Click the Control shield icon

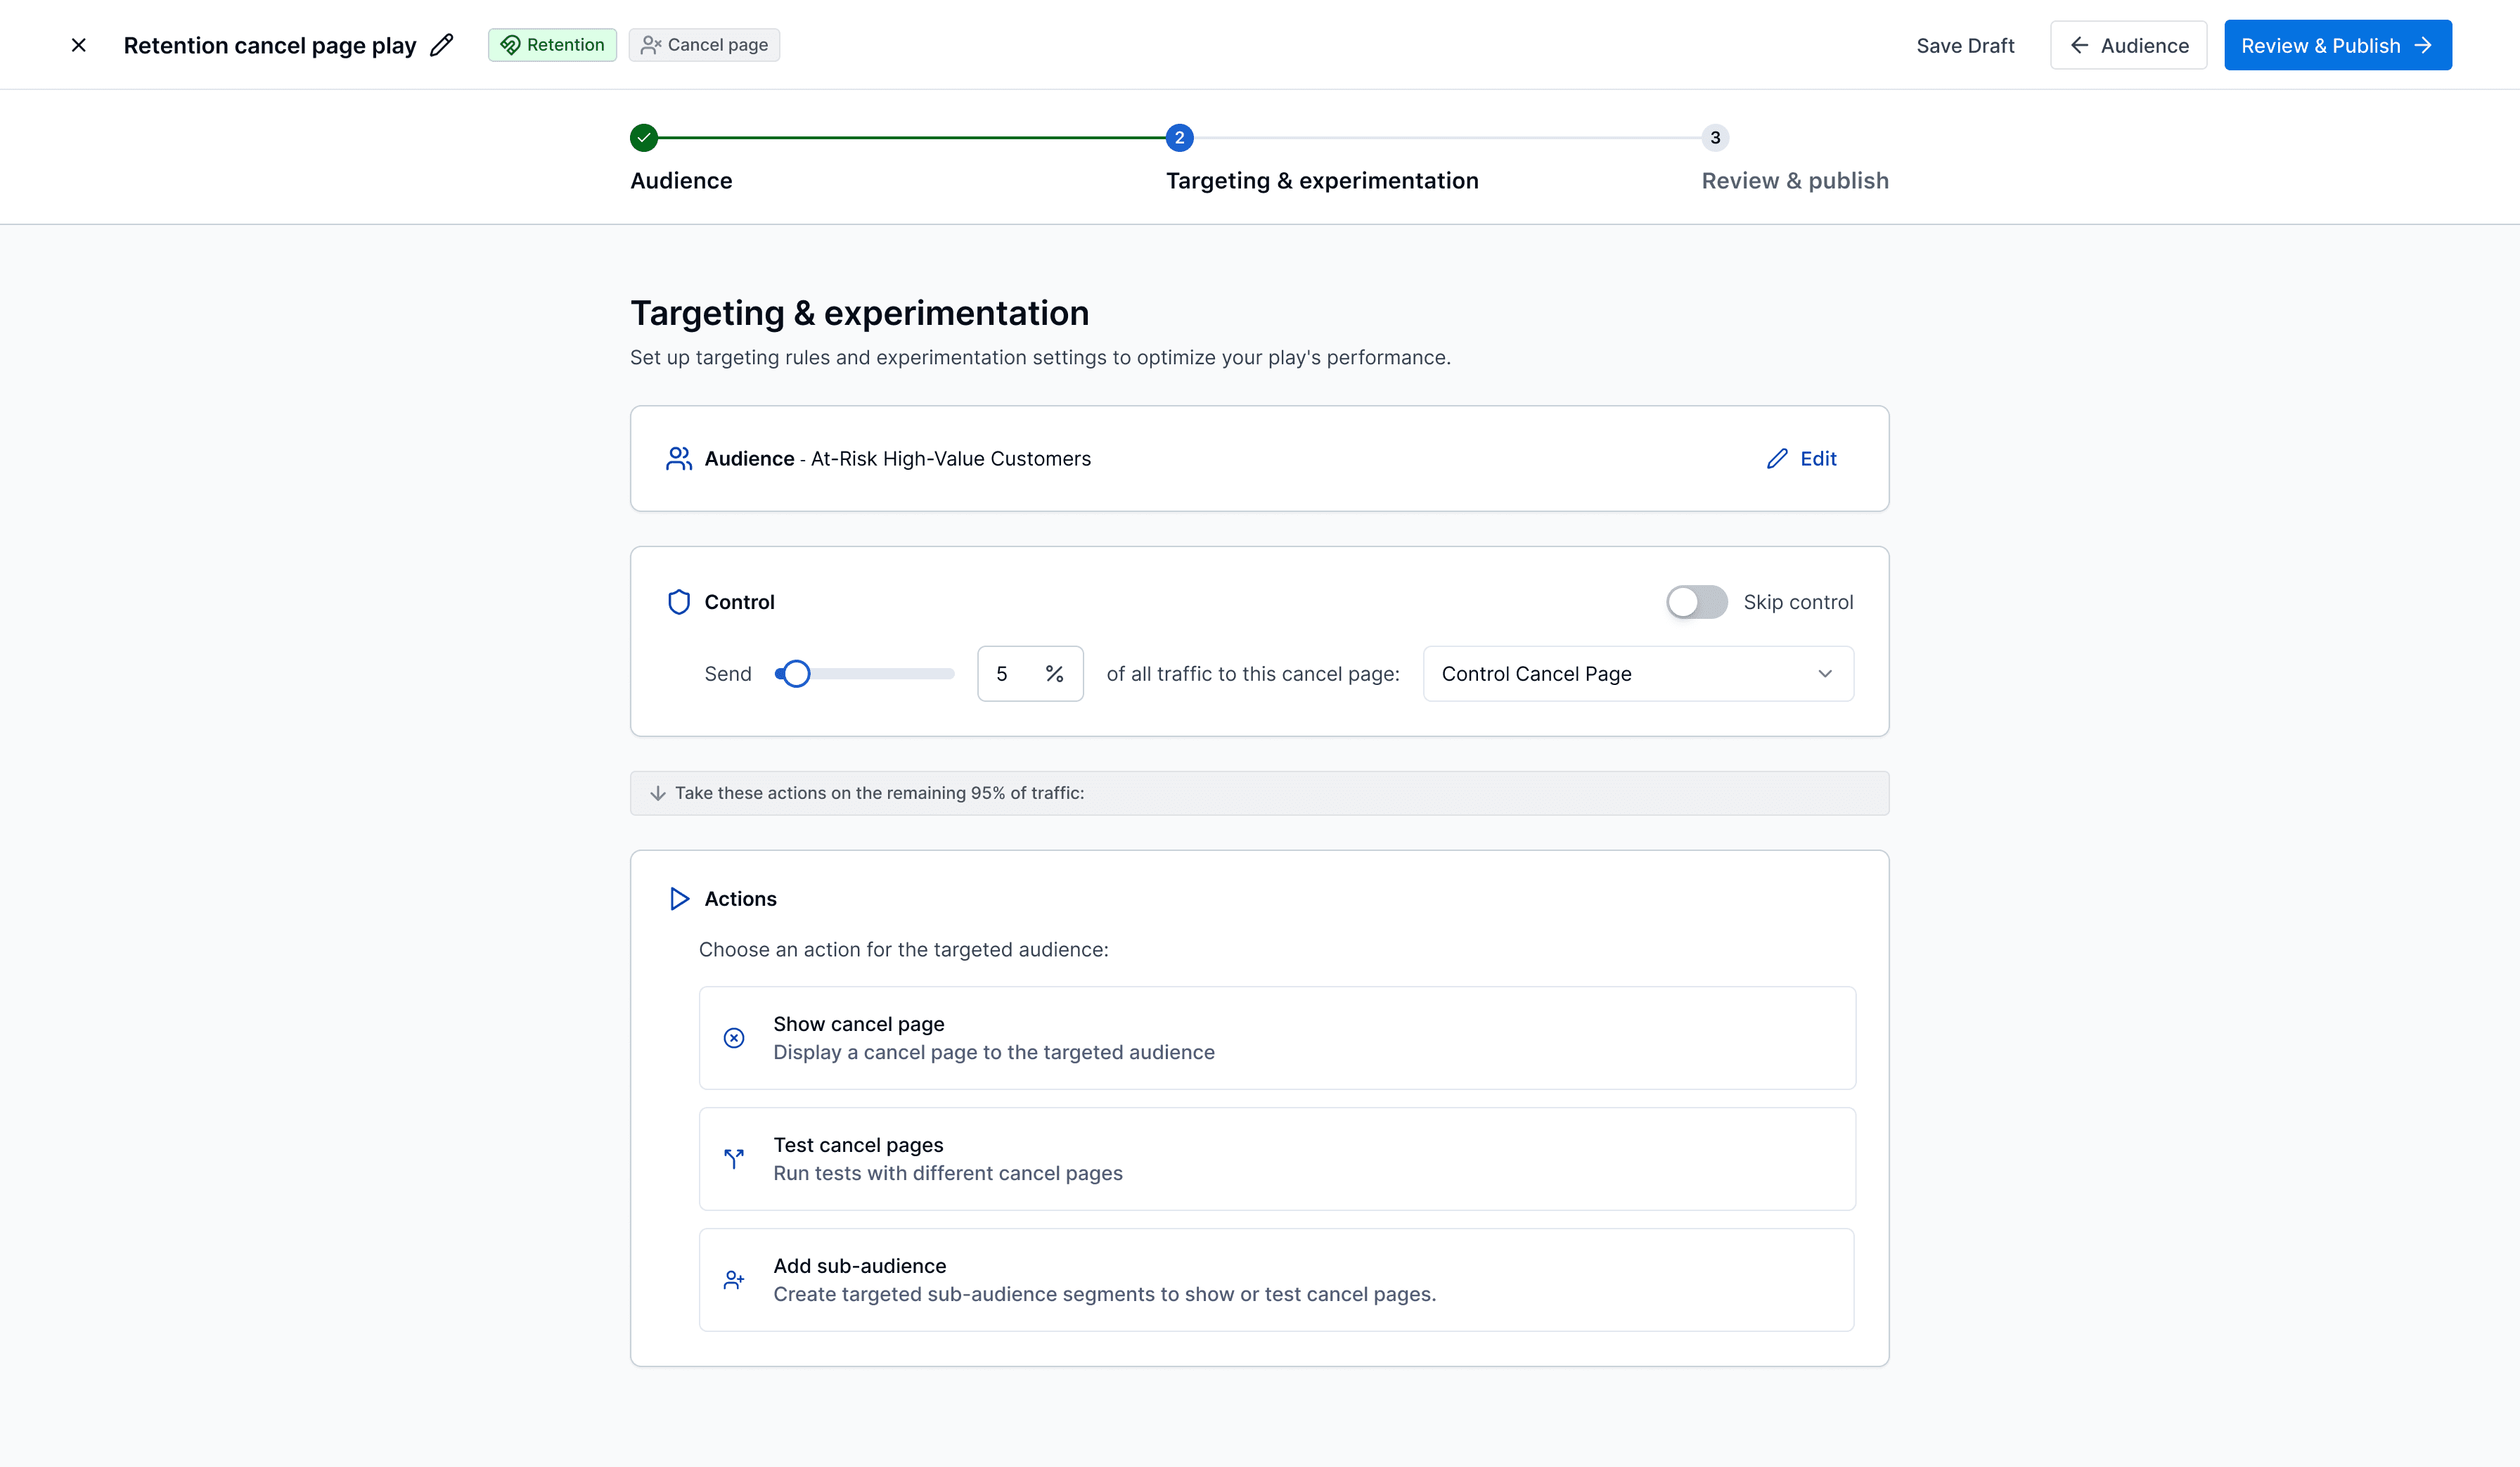pos(679,602)
